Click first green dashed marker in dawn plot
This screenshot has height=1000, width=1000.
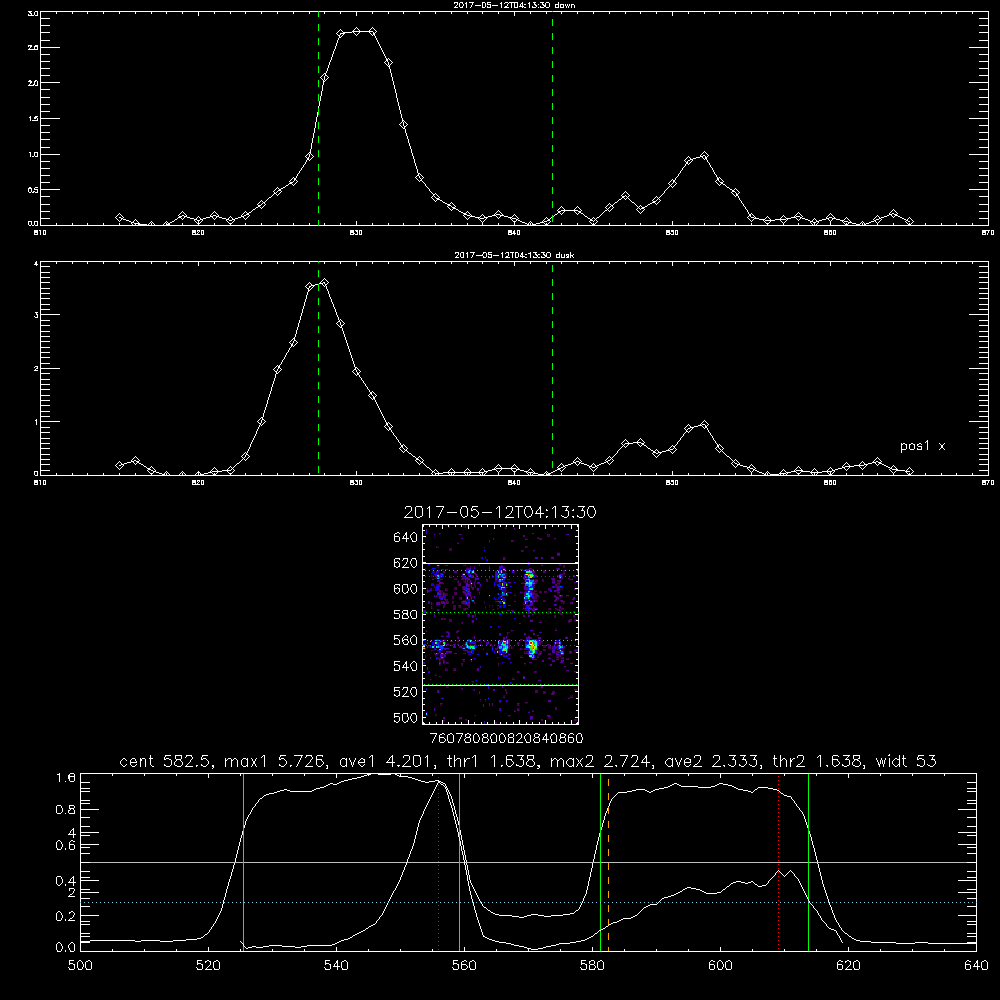318,119
